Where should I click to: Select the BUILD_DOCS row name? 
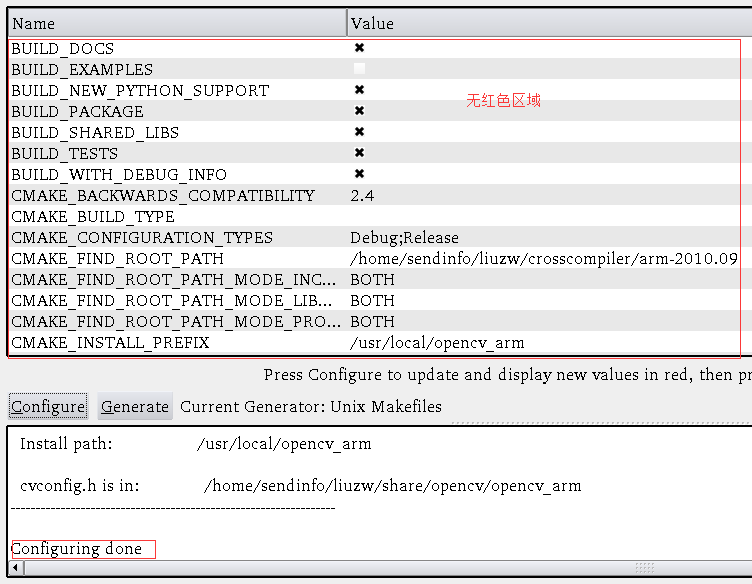(x=63, y=48)
